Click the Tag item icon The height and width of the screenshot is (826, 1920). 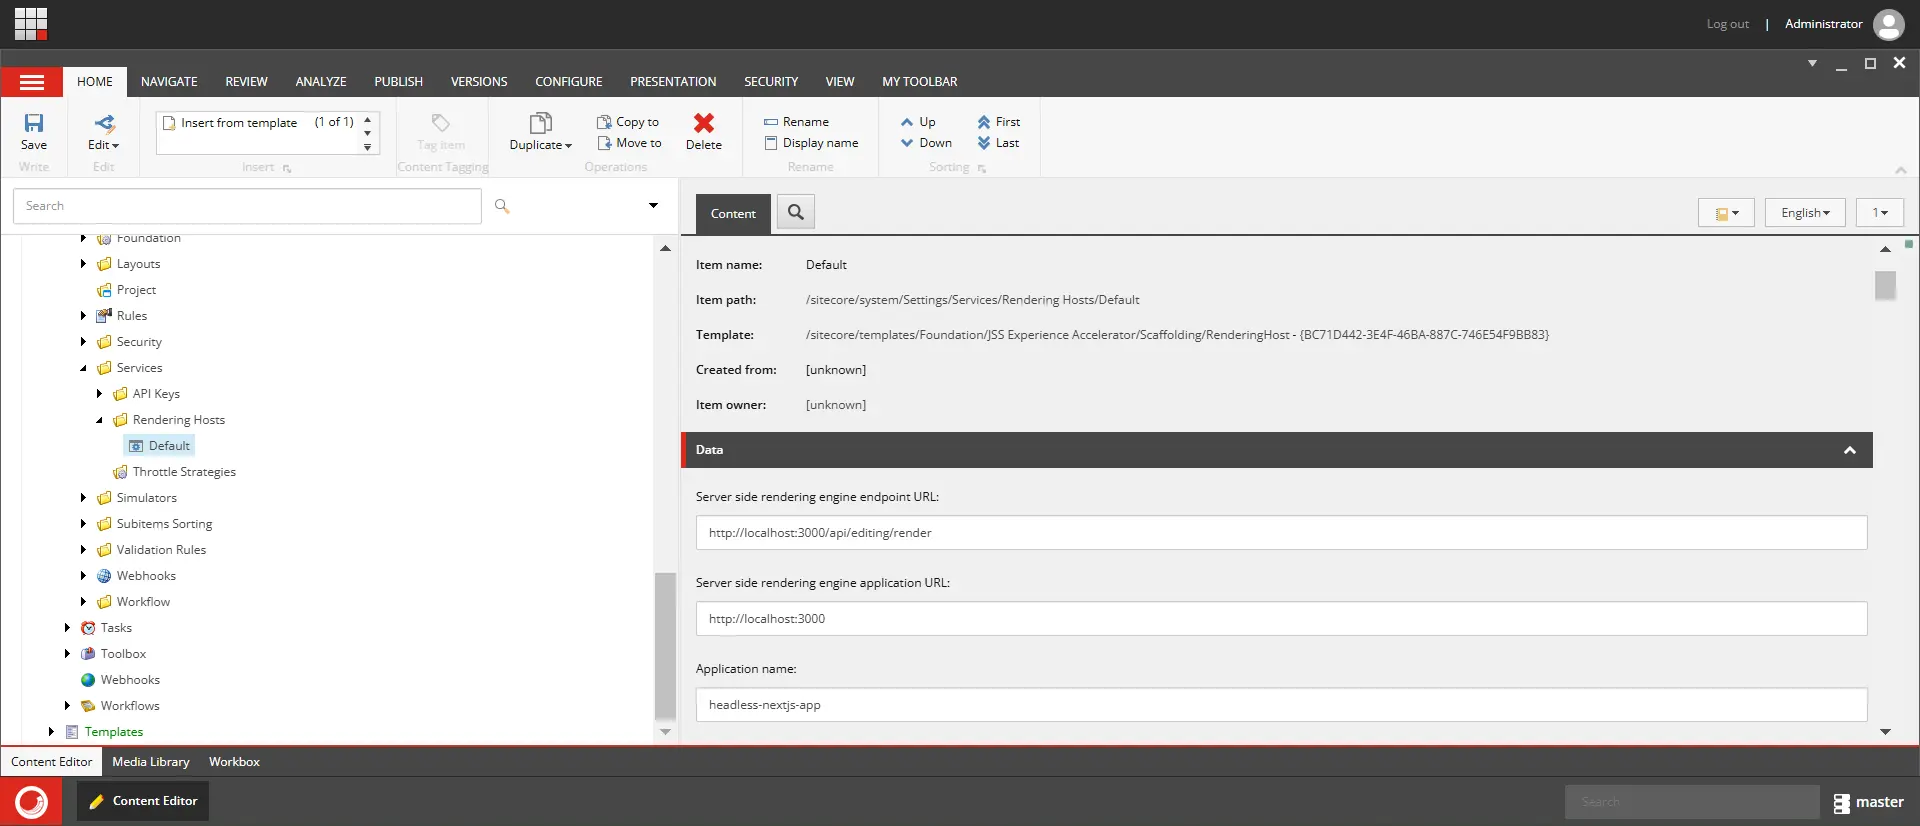[440, 123]
